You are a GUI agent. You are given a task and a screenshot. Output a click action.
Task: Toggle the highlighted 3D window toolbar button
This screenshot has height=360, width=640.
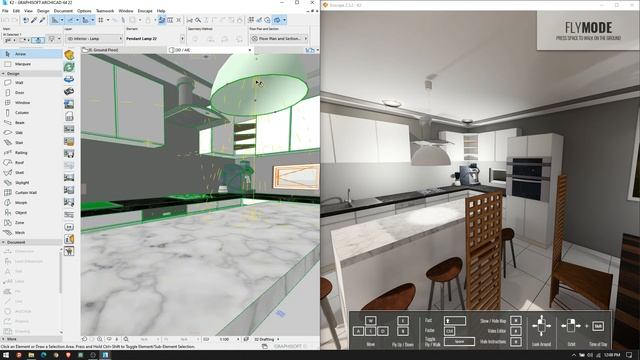pos(277,20)
